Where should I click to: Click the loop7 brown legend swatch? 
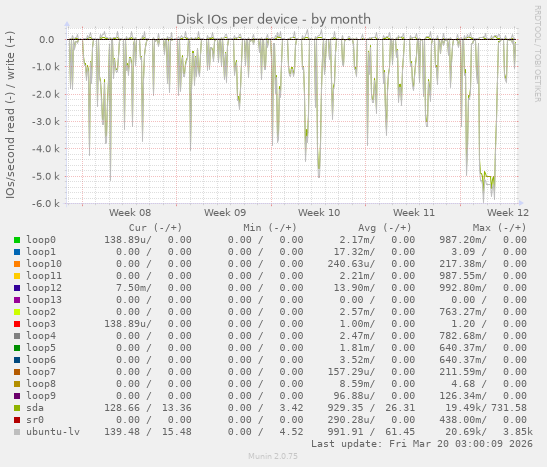point(17,372)
